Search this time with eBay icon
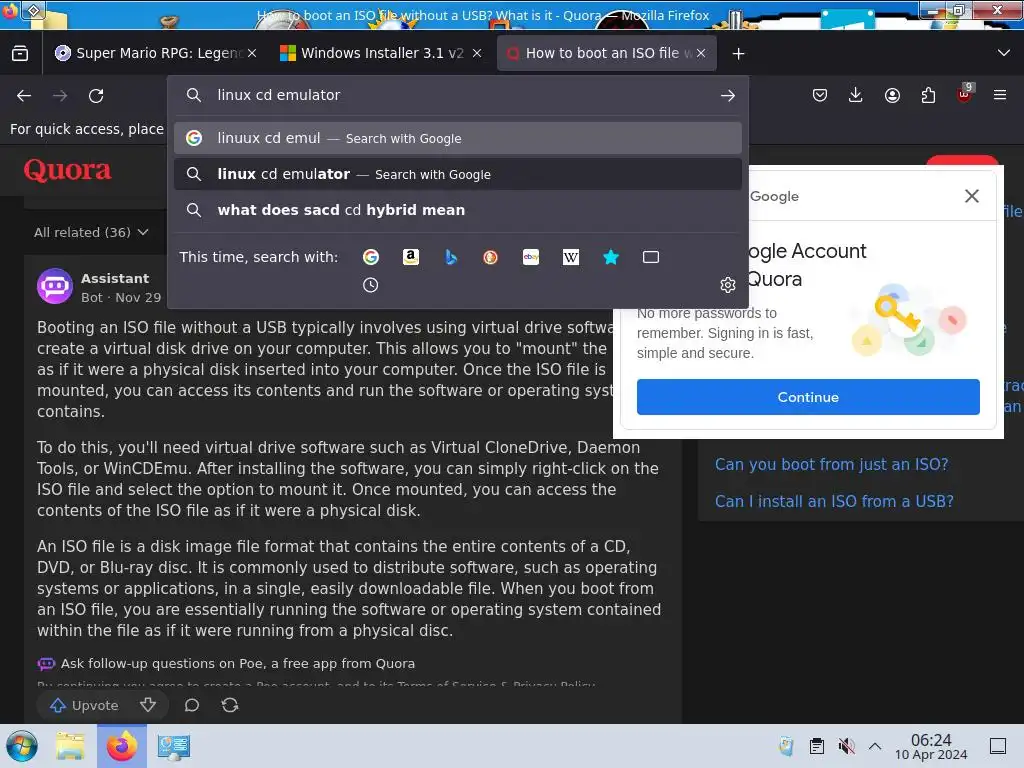Screen dimensions: 1024x768 tap(531, 257)
